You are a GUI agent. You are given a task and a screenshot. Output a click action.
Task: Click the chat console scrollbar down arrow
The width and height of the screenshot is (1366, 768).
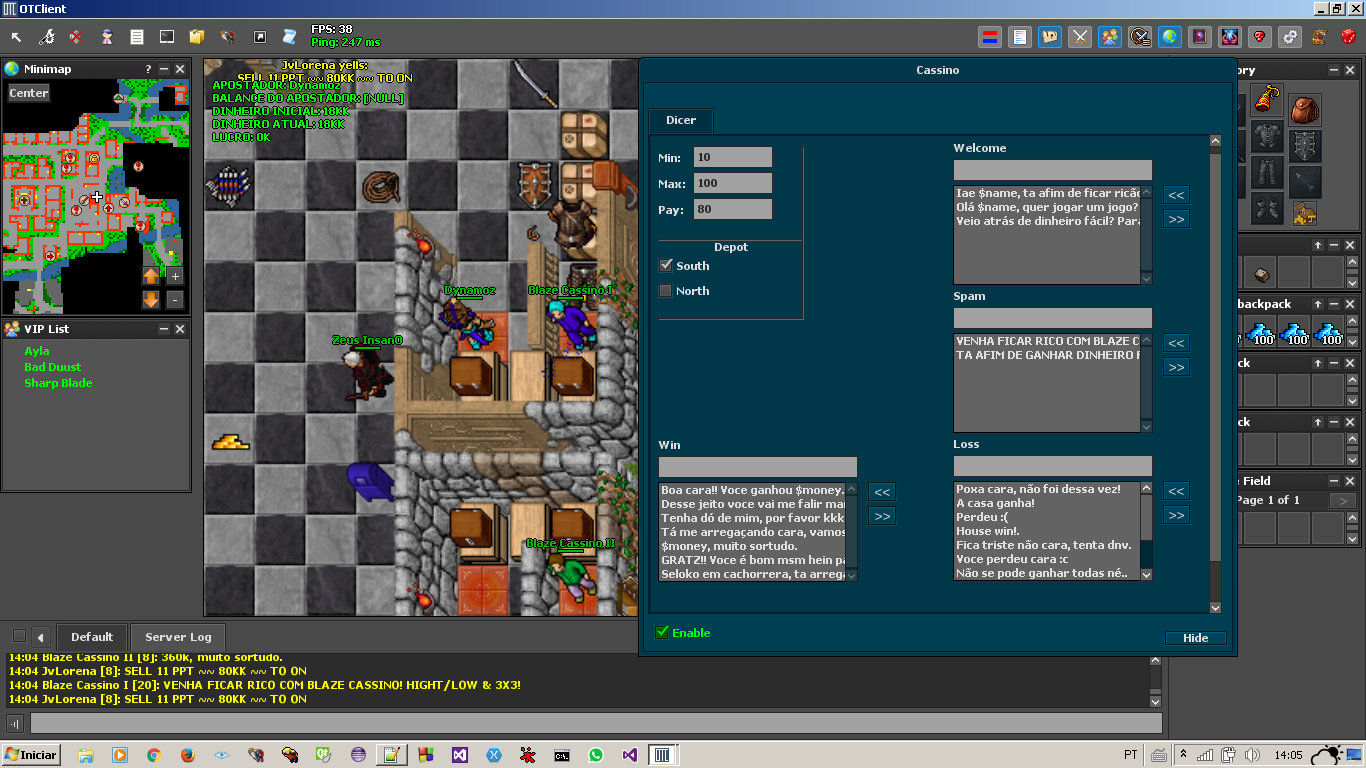tap(1156, 701)
